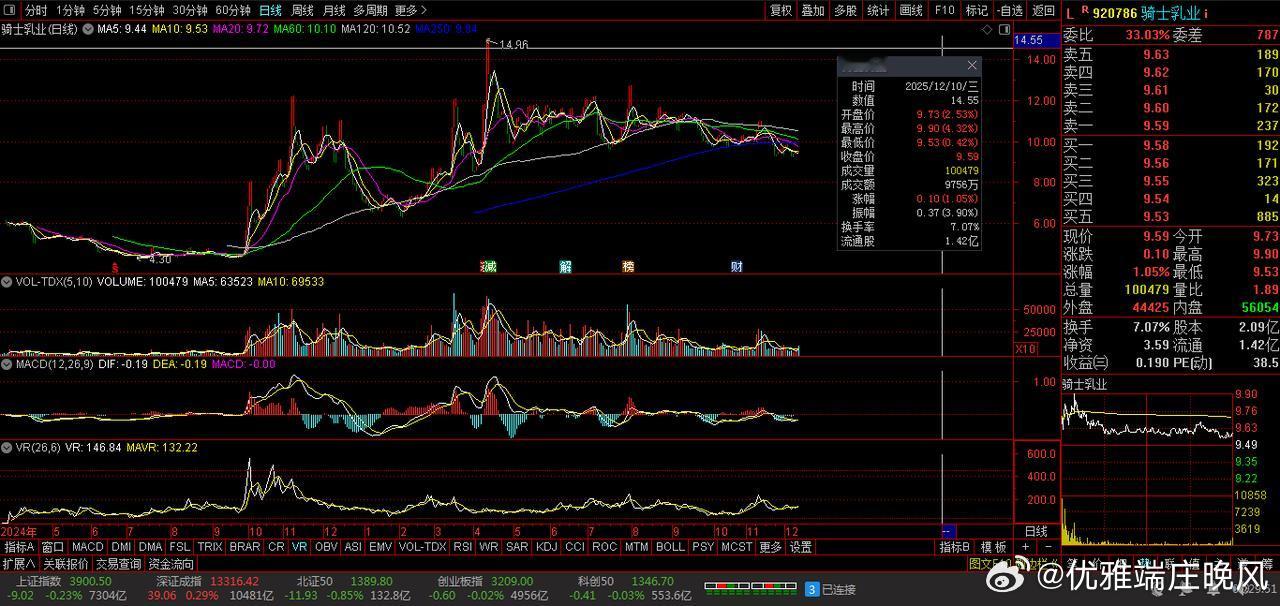The height and width of the screenshot is (606, 1280).
Task: Select the 月线 monthly period
Action: 334,10
